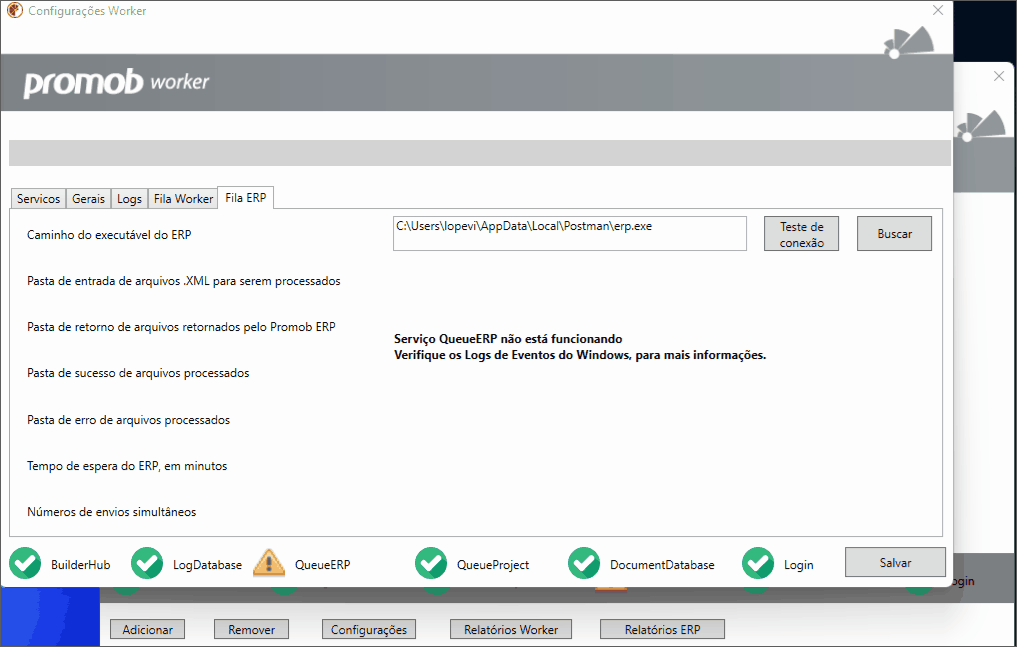
Task: Click the Promob fan logo in header
Action: pos(909,43)
